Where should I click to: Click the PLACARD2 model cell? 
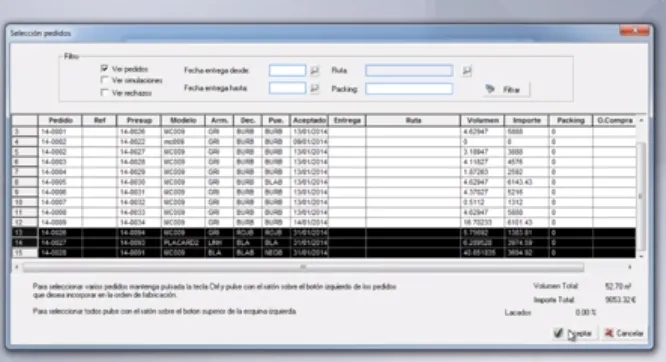coord(183,243)
